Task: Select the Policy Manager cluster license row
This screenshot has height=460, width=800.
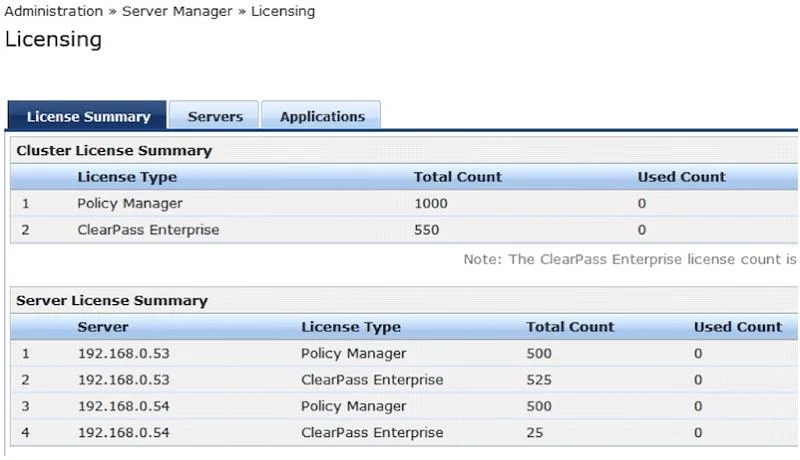Action: coord(404,203)
